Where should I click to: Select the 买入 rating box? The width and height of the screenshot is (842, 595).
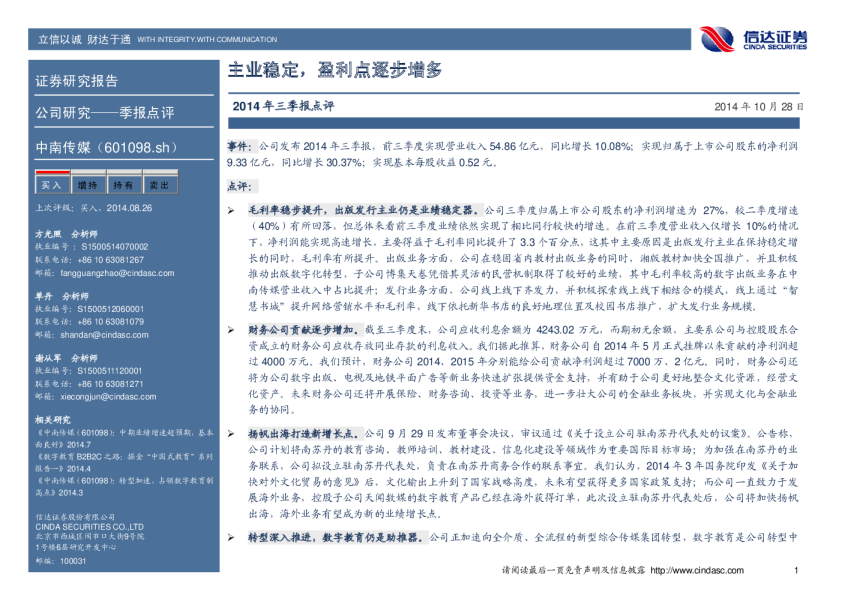[x=50, y=185]
